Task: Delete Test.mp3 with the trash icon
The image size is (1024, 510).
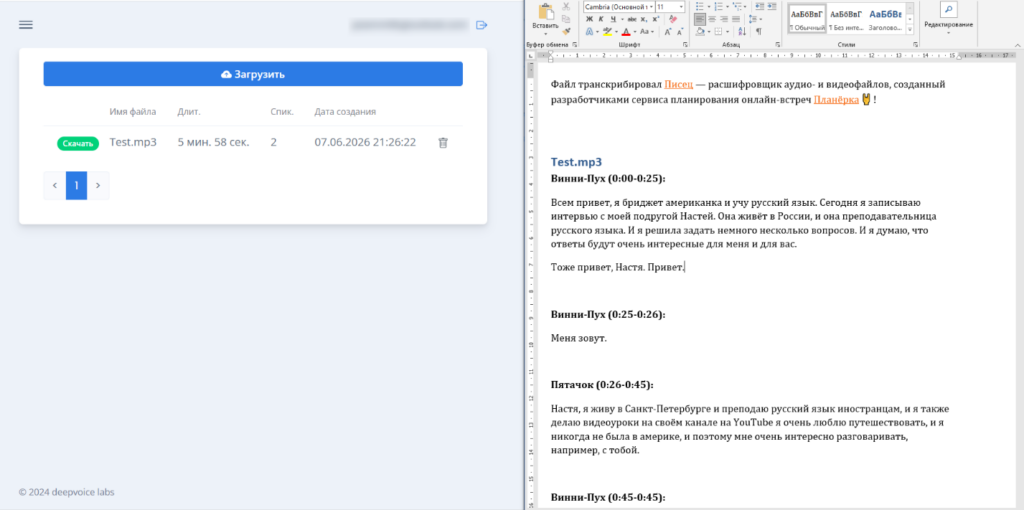Action: pos(443,142)
